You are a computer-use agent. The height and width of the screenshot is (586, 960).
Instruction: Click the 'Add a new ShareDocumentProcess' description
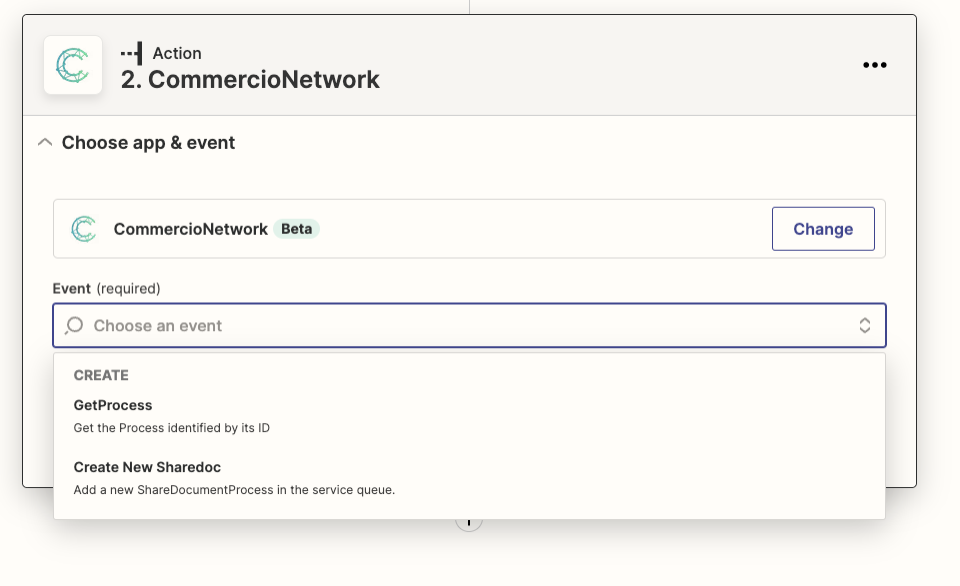click(234, 490)
